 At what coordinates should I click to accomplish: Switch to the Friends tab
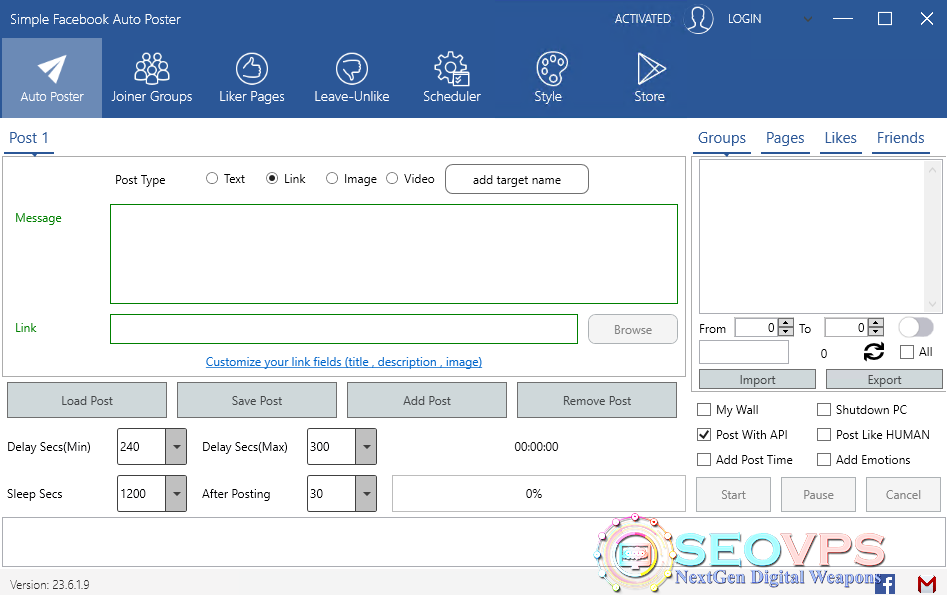pos(900,138)
